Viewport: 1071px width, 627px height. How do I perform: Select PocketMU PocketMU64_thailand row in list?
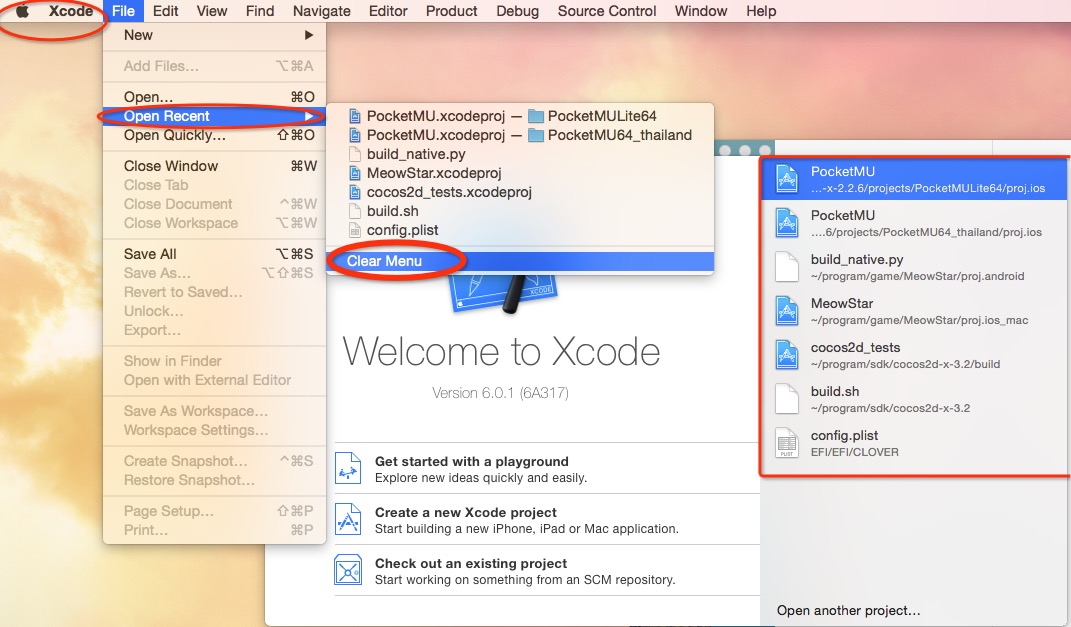click(x=914, y=223)
